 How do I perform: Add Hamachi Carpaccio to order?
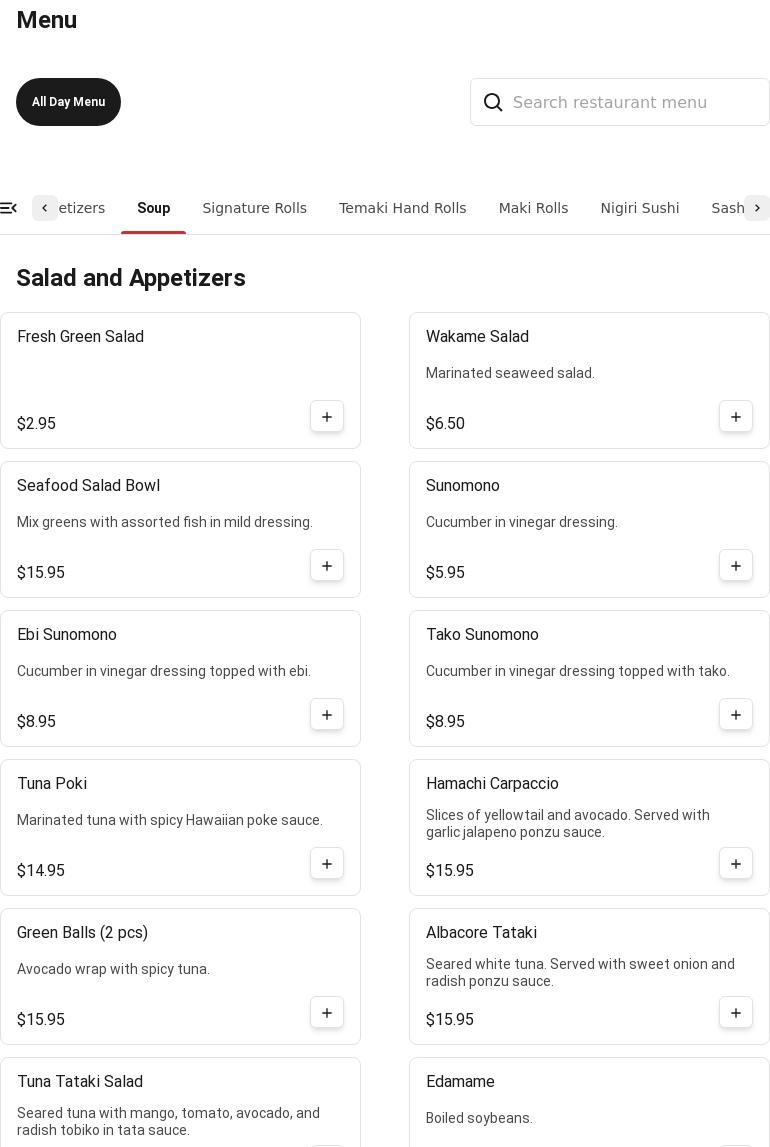(736, 864)
